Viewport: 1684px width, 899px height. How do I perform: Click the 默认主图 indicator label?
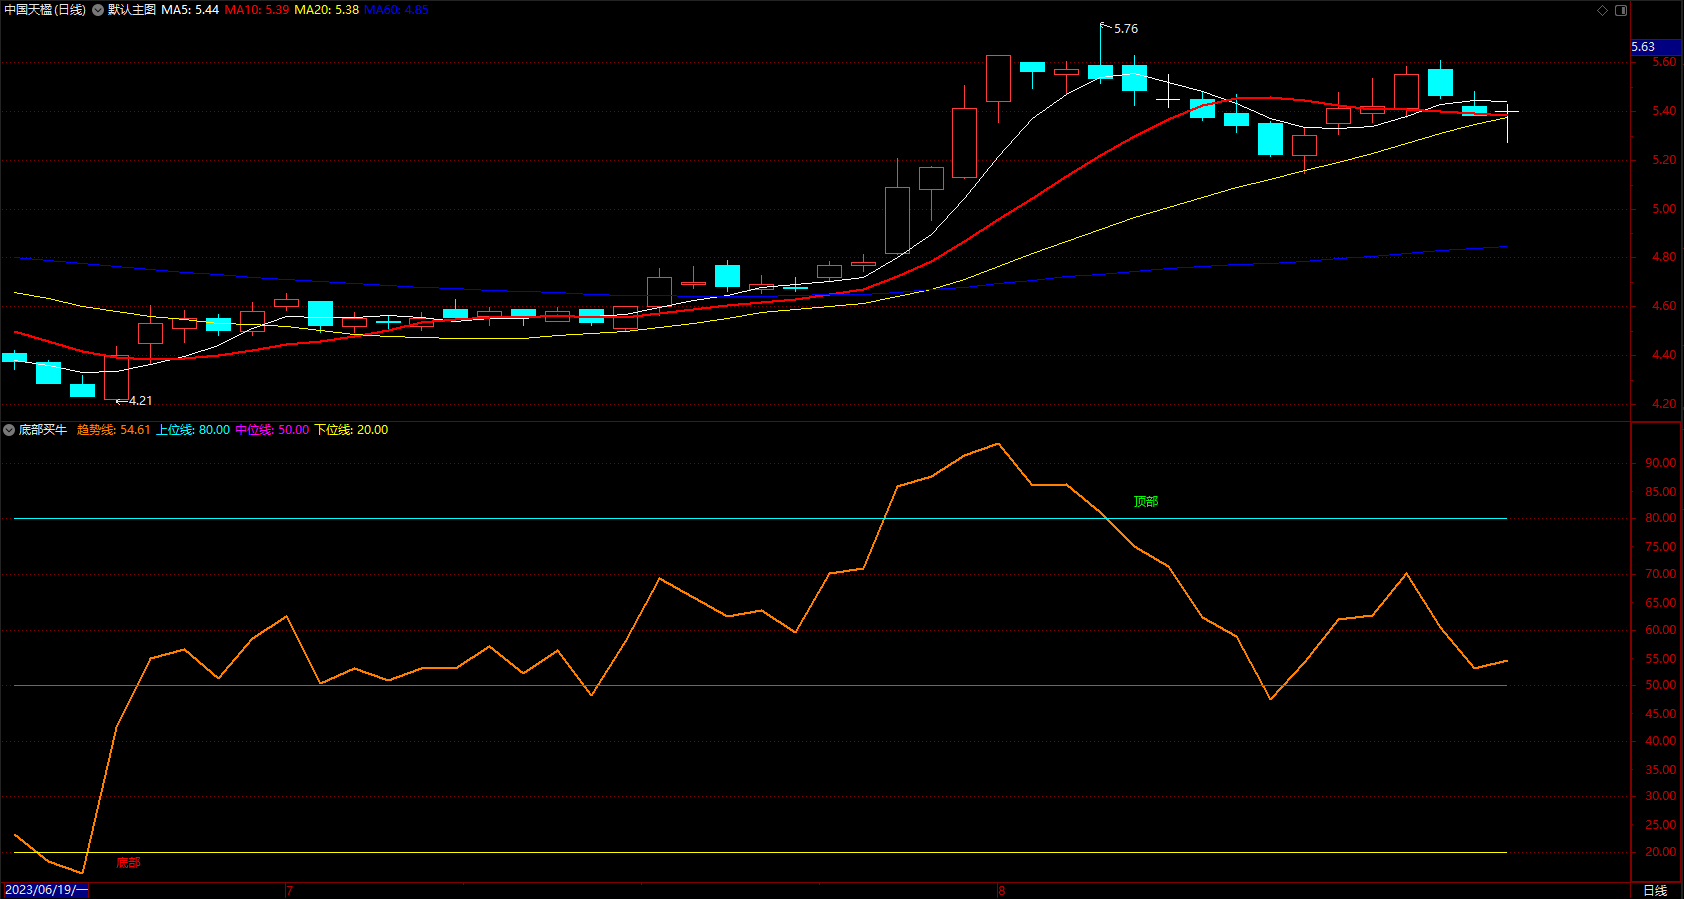[x=132, y=10]
